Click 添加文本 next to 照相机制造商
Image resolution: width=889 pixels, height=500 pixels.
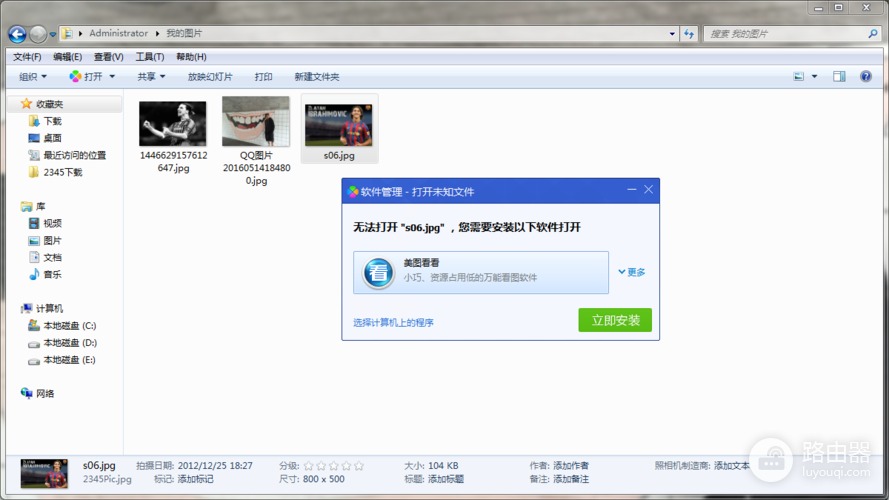[x=731, y=465]
